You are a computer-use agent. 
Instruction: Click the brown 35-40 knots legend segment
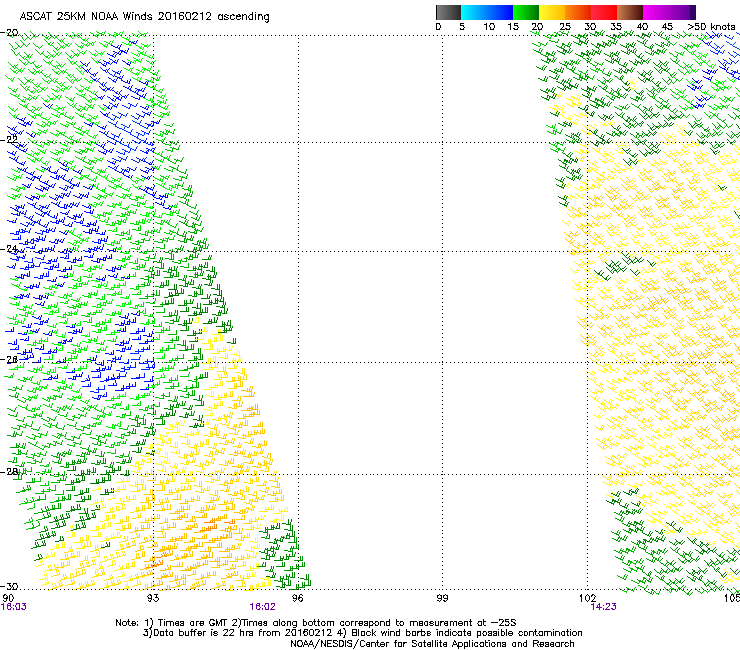pyautogui.click(x=630, y=12)
